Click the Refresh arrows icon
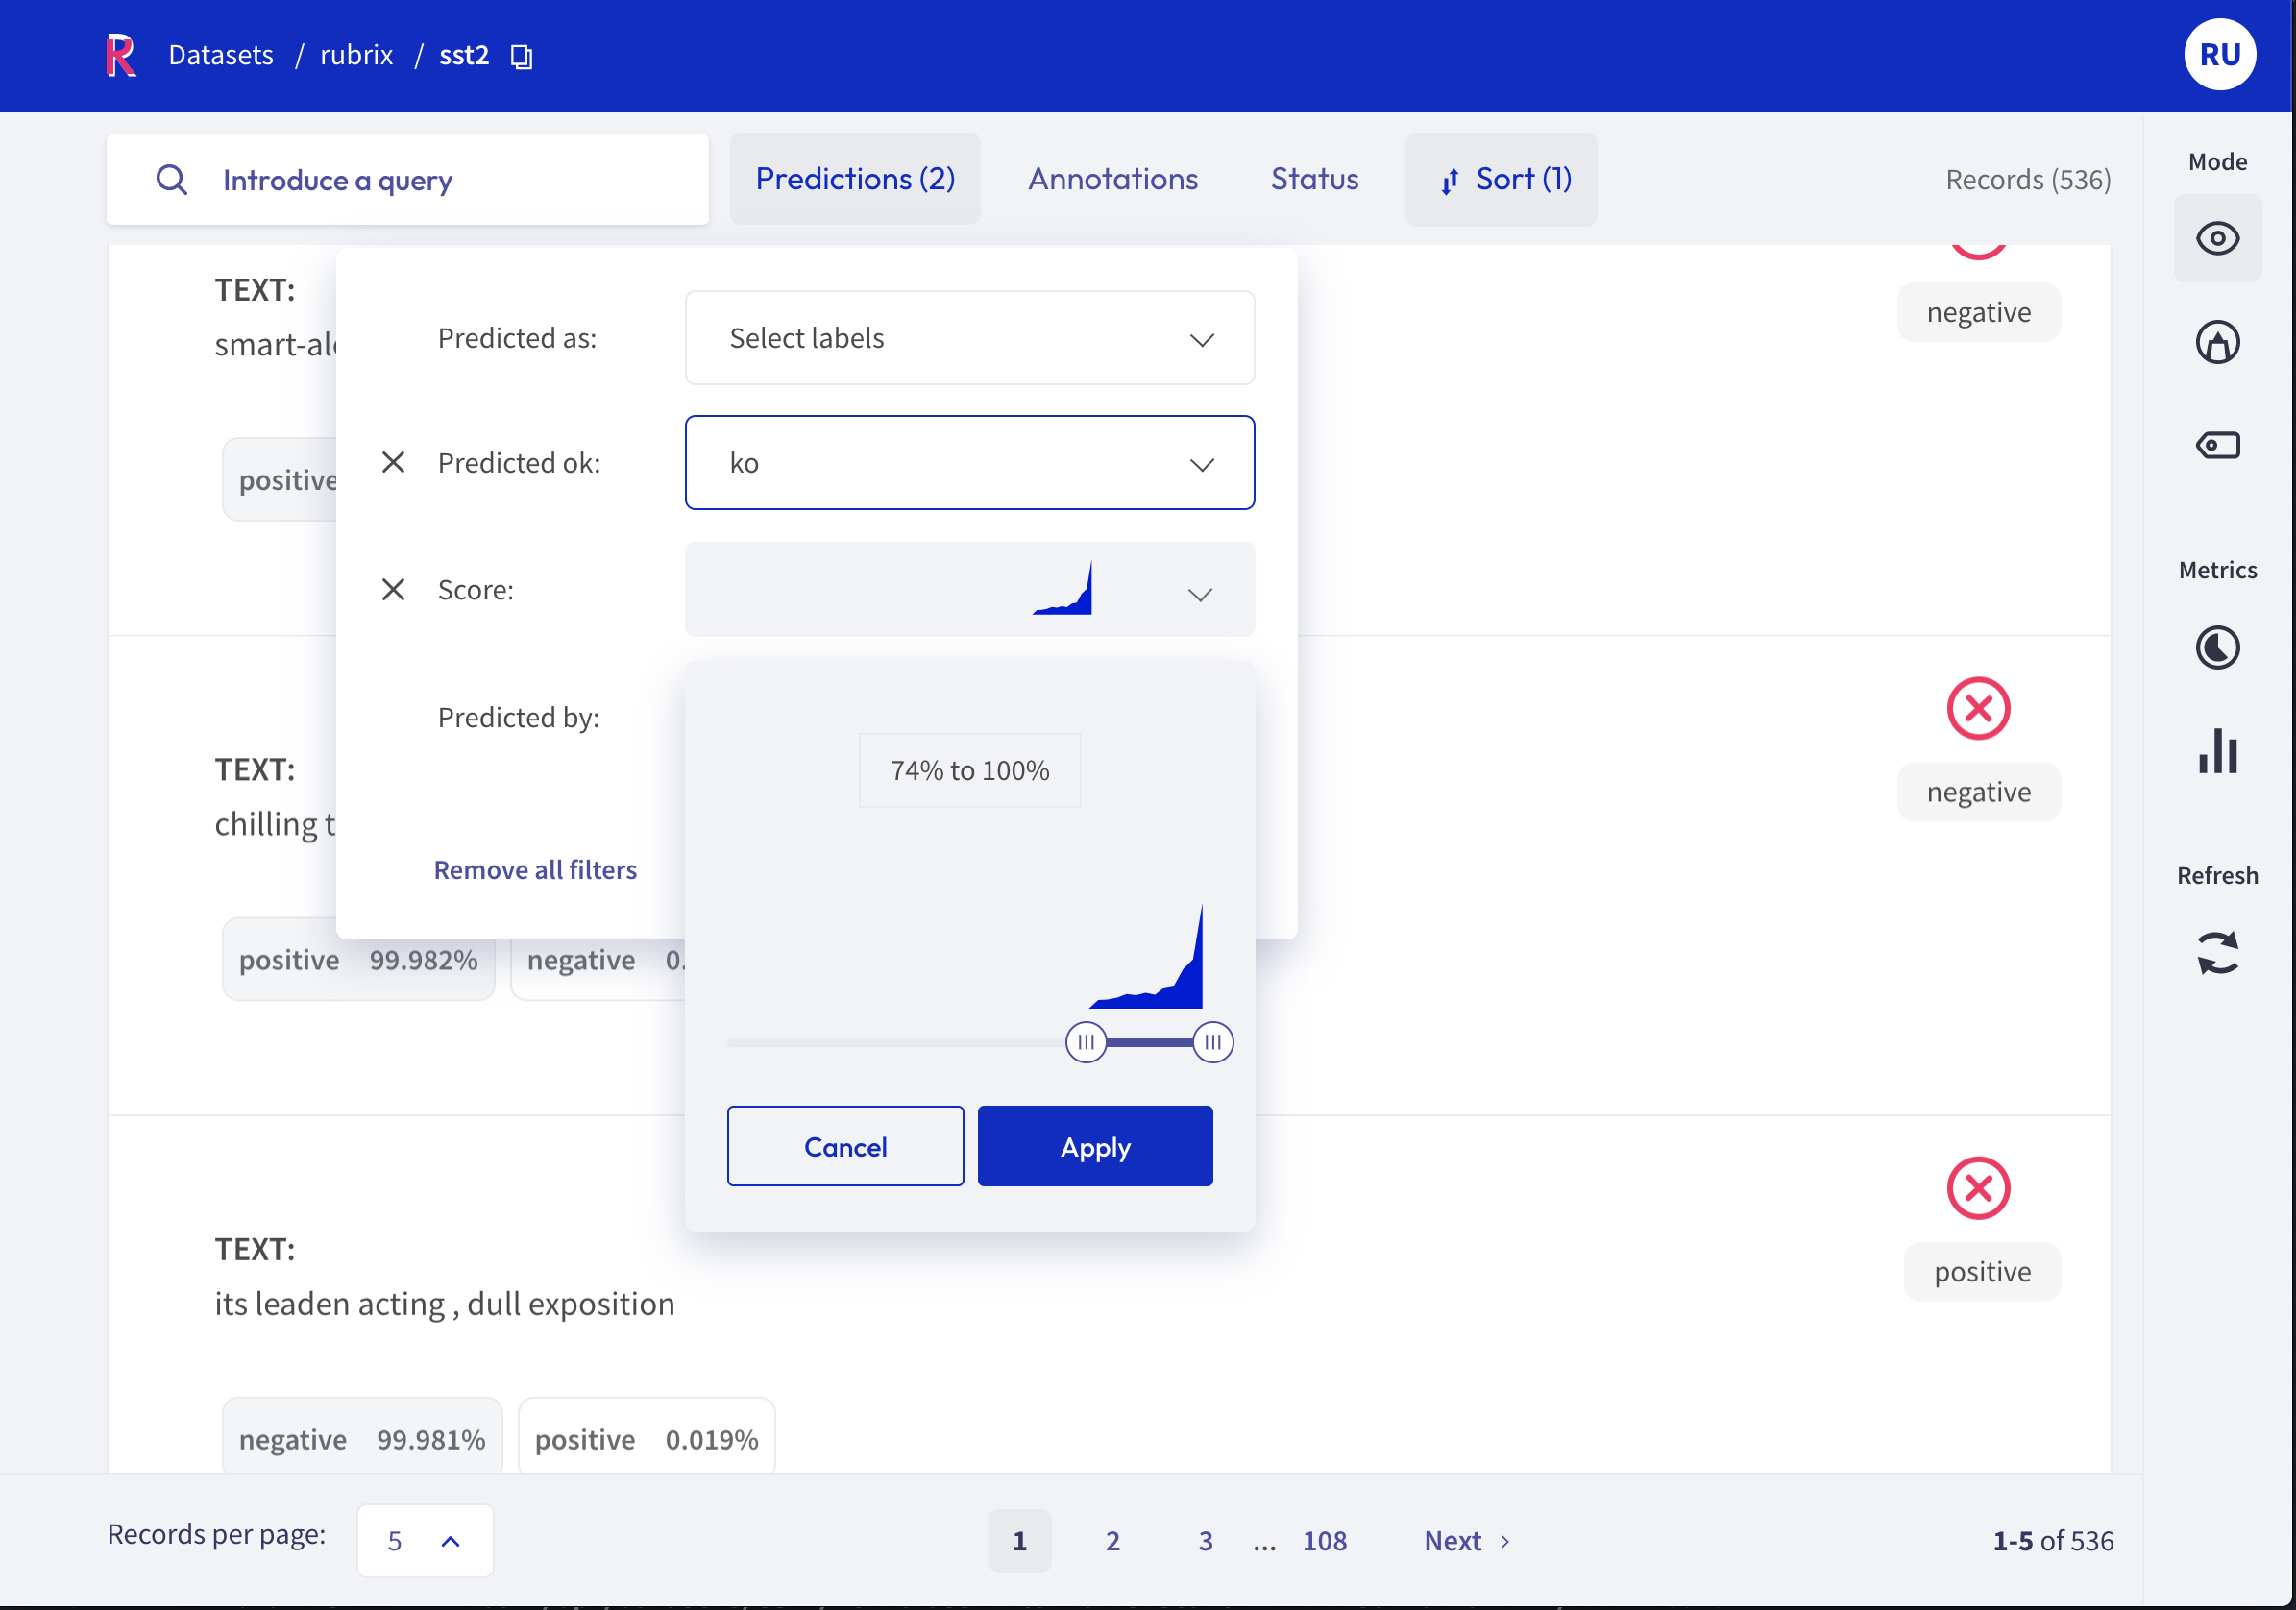Viewport: 2296px width, 1610px height. click(2216, 952)
